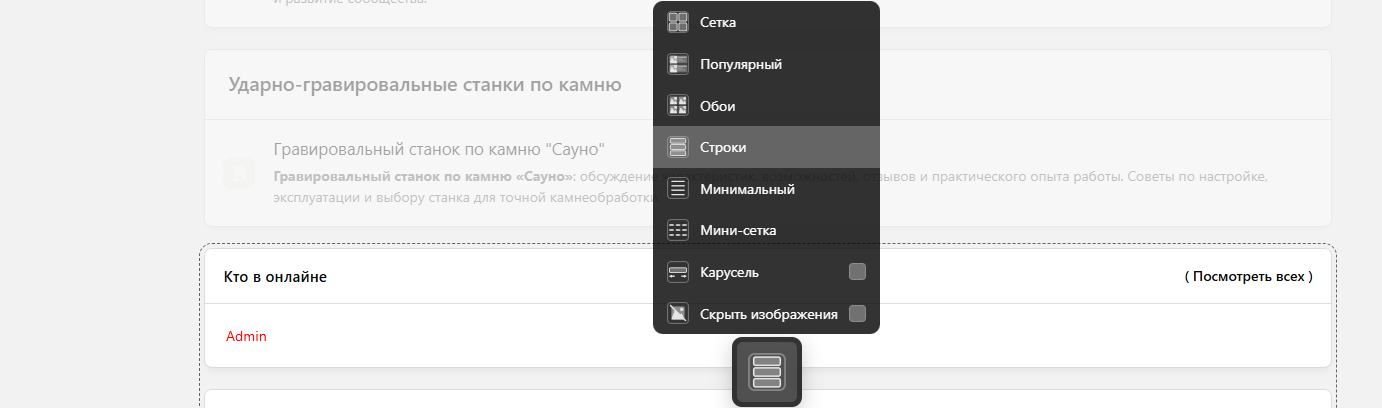
Task: Click the Обои wallpaper layout icon
Action: coord(678,105)
